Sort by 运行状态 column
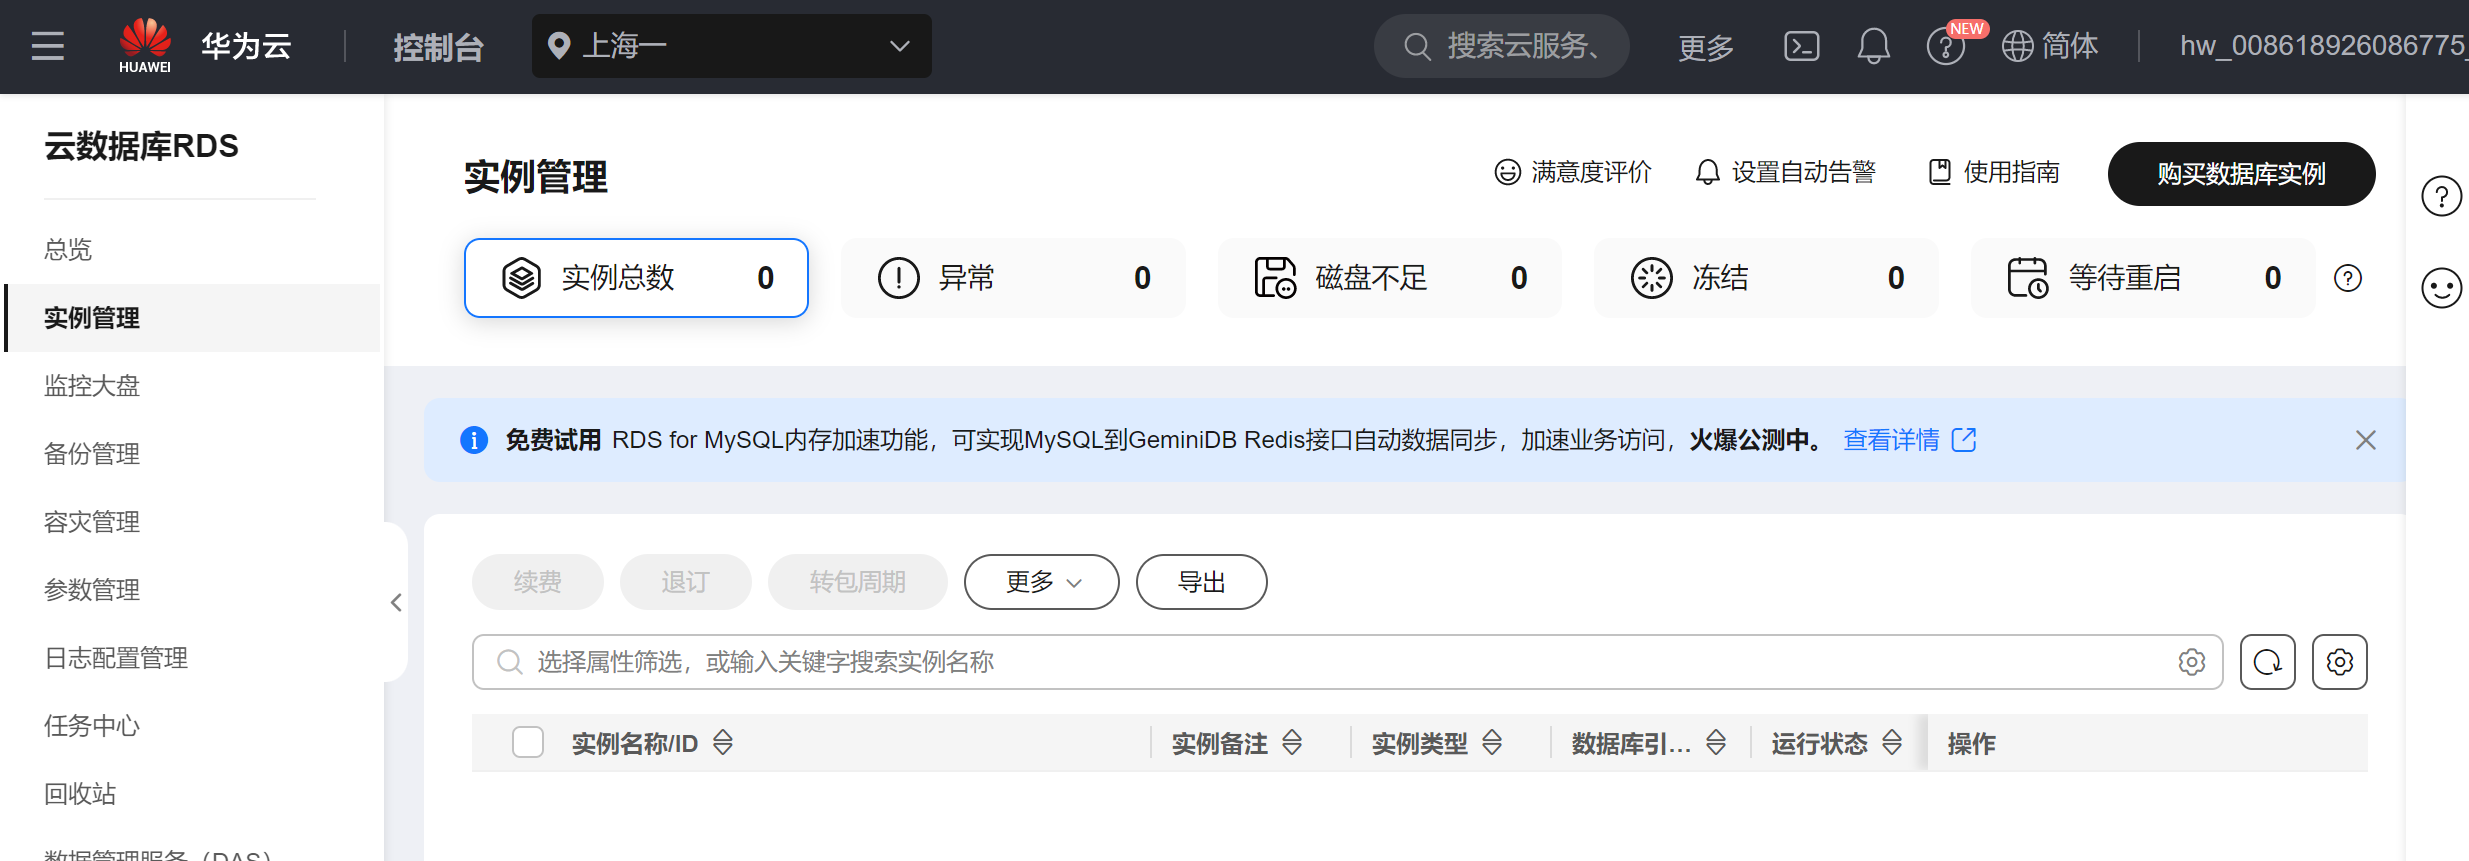 click(1891, 743)
